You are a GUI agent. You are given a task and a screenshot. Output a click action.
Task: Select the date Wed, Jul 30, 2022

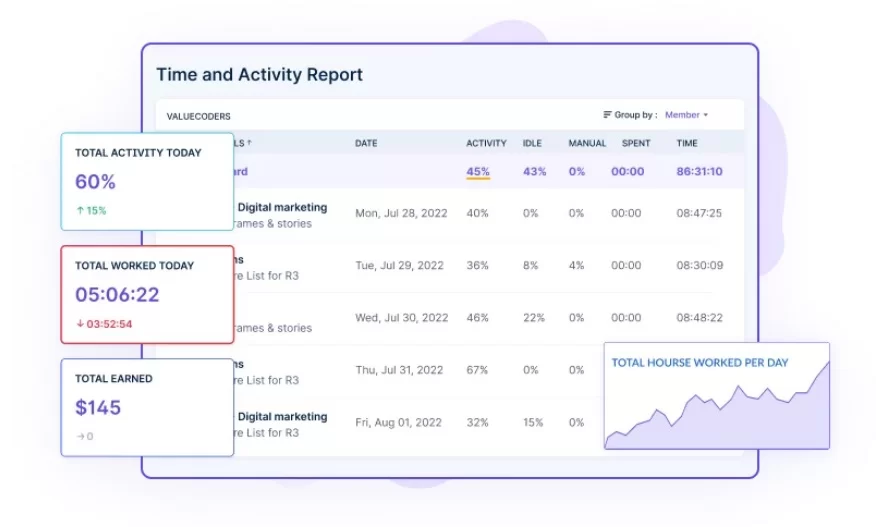(401, 317)
